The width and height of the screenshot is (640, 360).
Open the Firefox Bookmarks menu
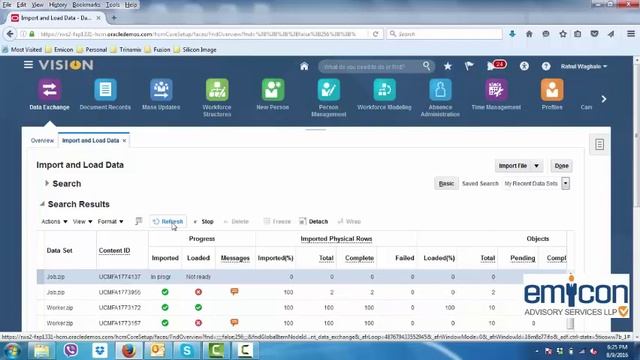click(x=86, y=5)
